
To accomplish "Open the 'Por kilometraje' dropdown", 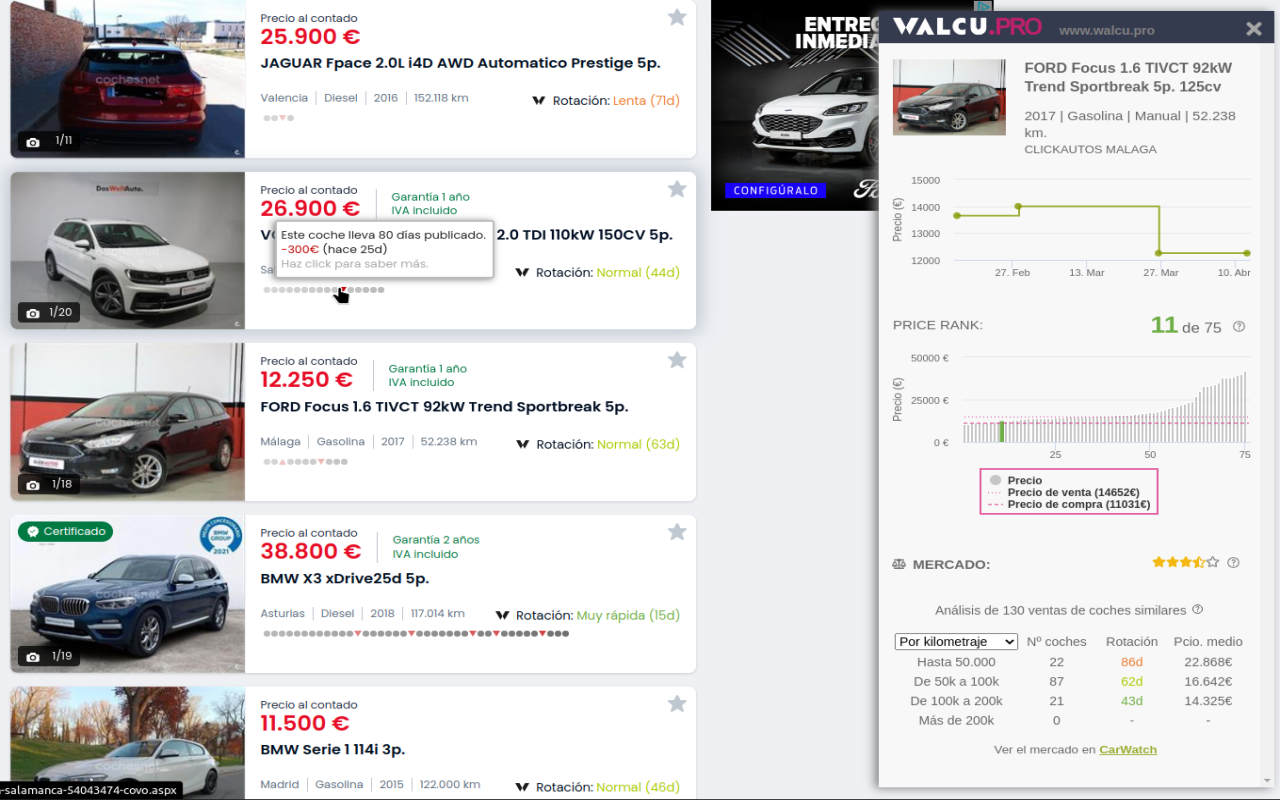I will point(956,642).
